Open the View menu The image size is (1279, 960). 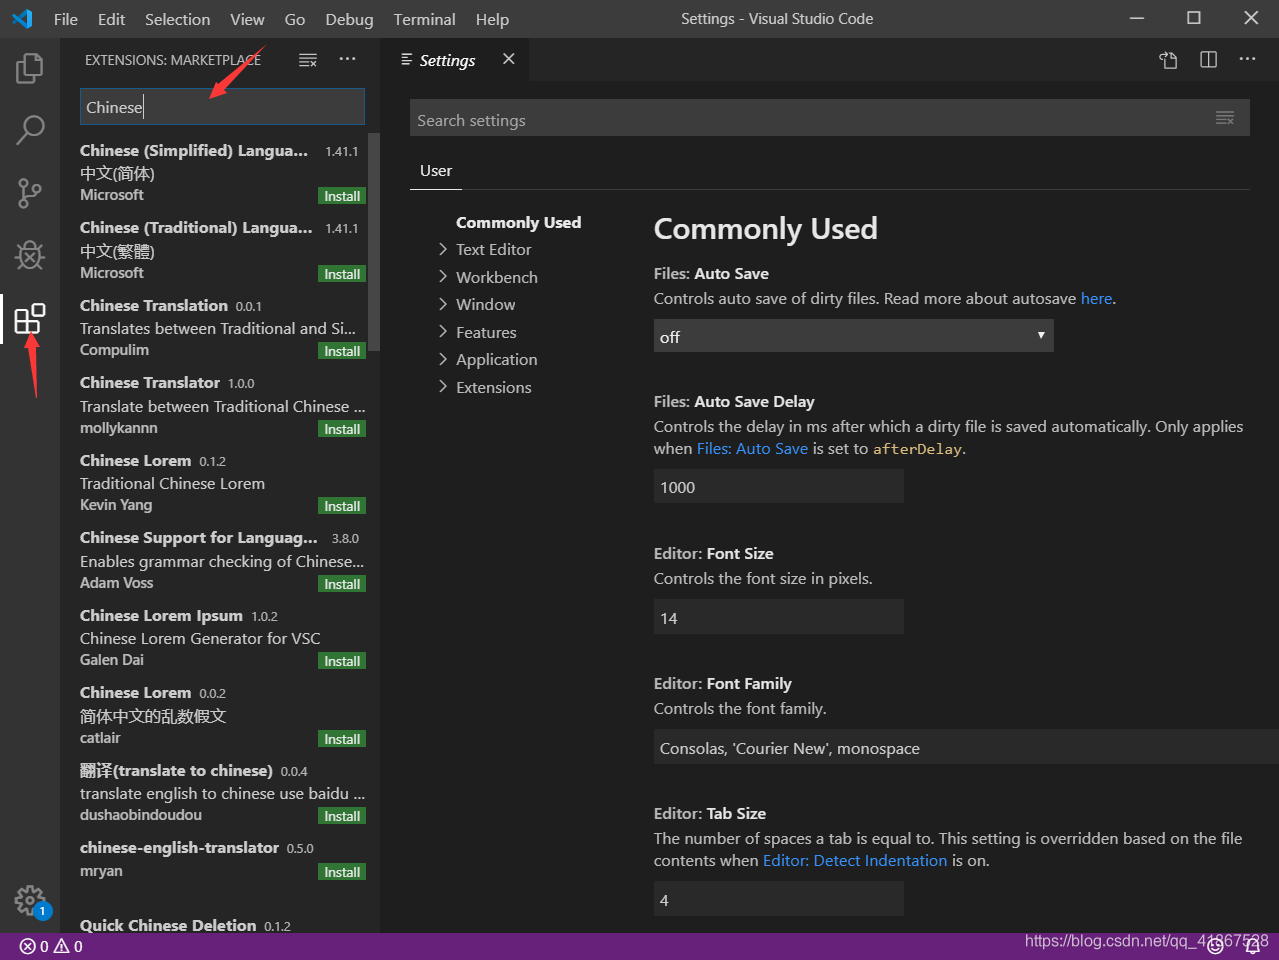[247, 19]
